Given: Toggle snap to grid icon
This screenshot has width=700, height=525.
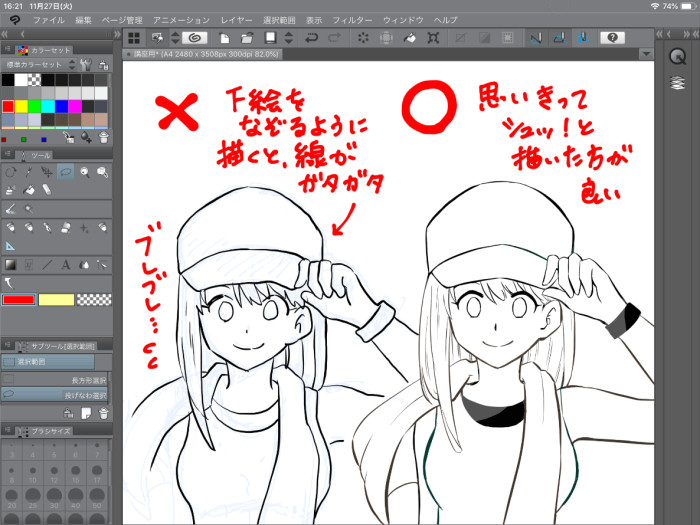Looking at the screenshot, I should coord(583,38).
